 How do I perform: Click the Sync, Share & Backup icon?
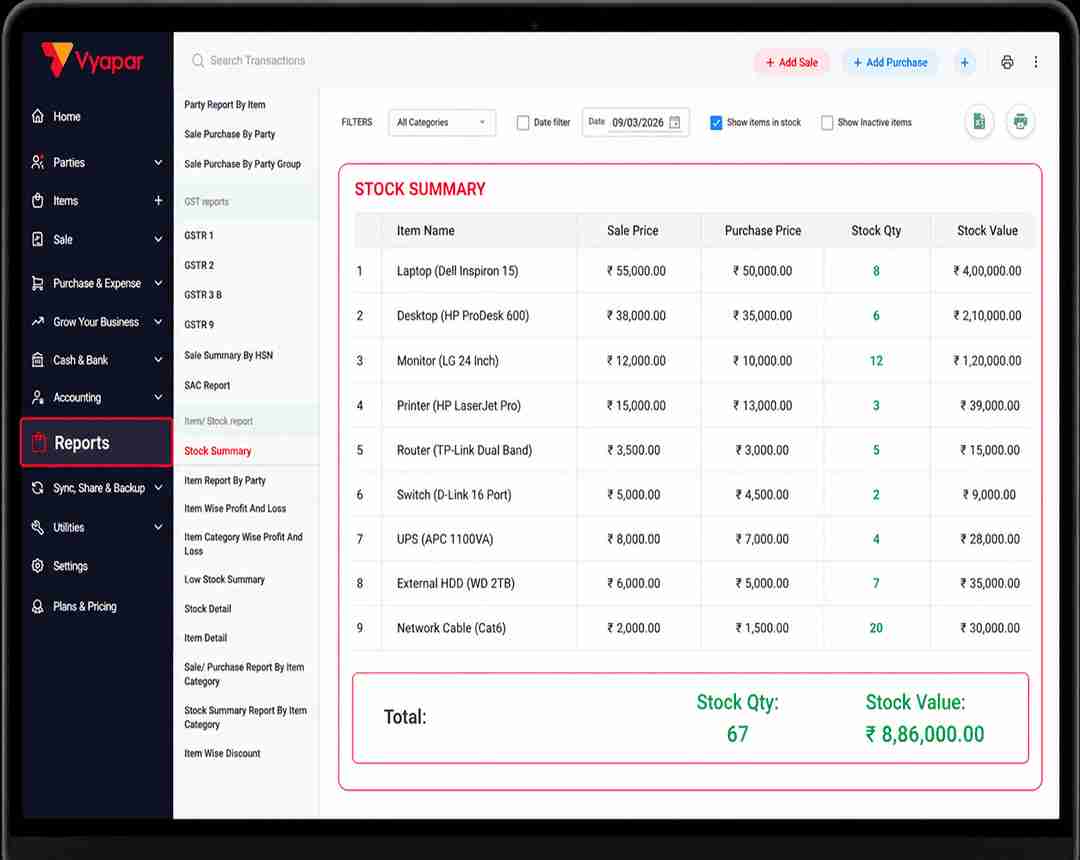(x=38, y=487)
